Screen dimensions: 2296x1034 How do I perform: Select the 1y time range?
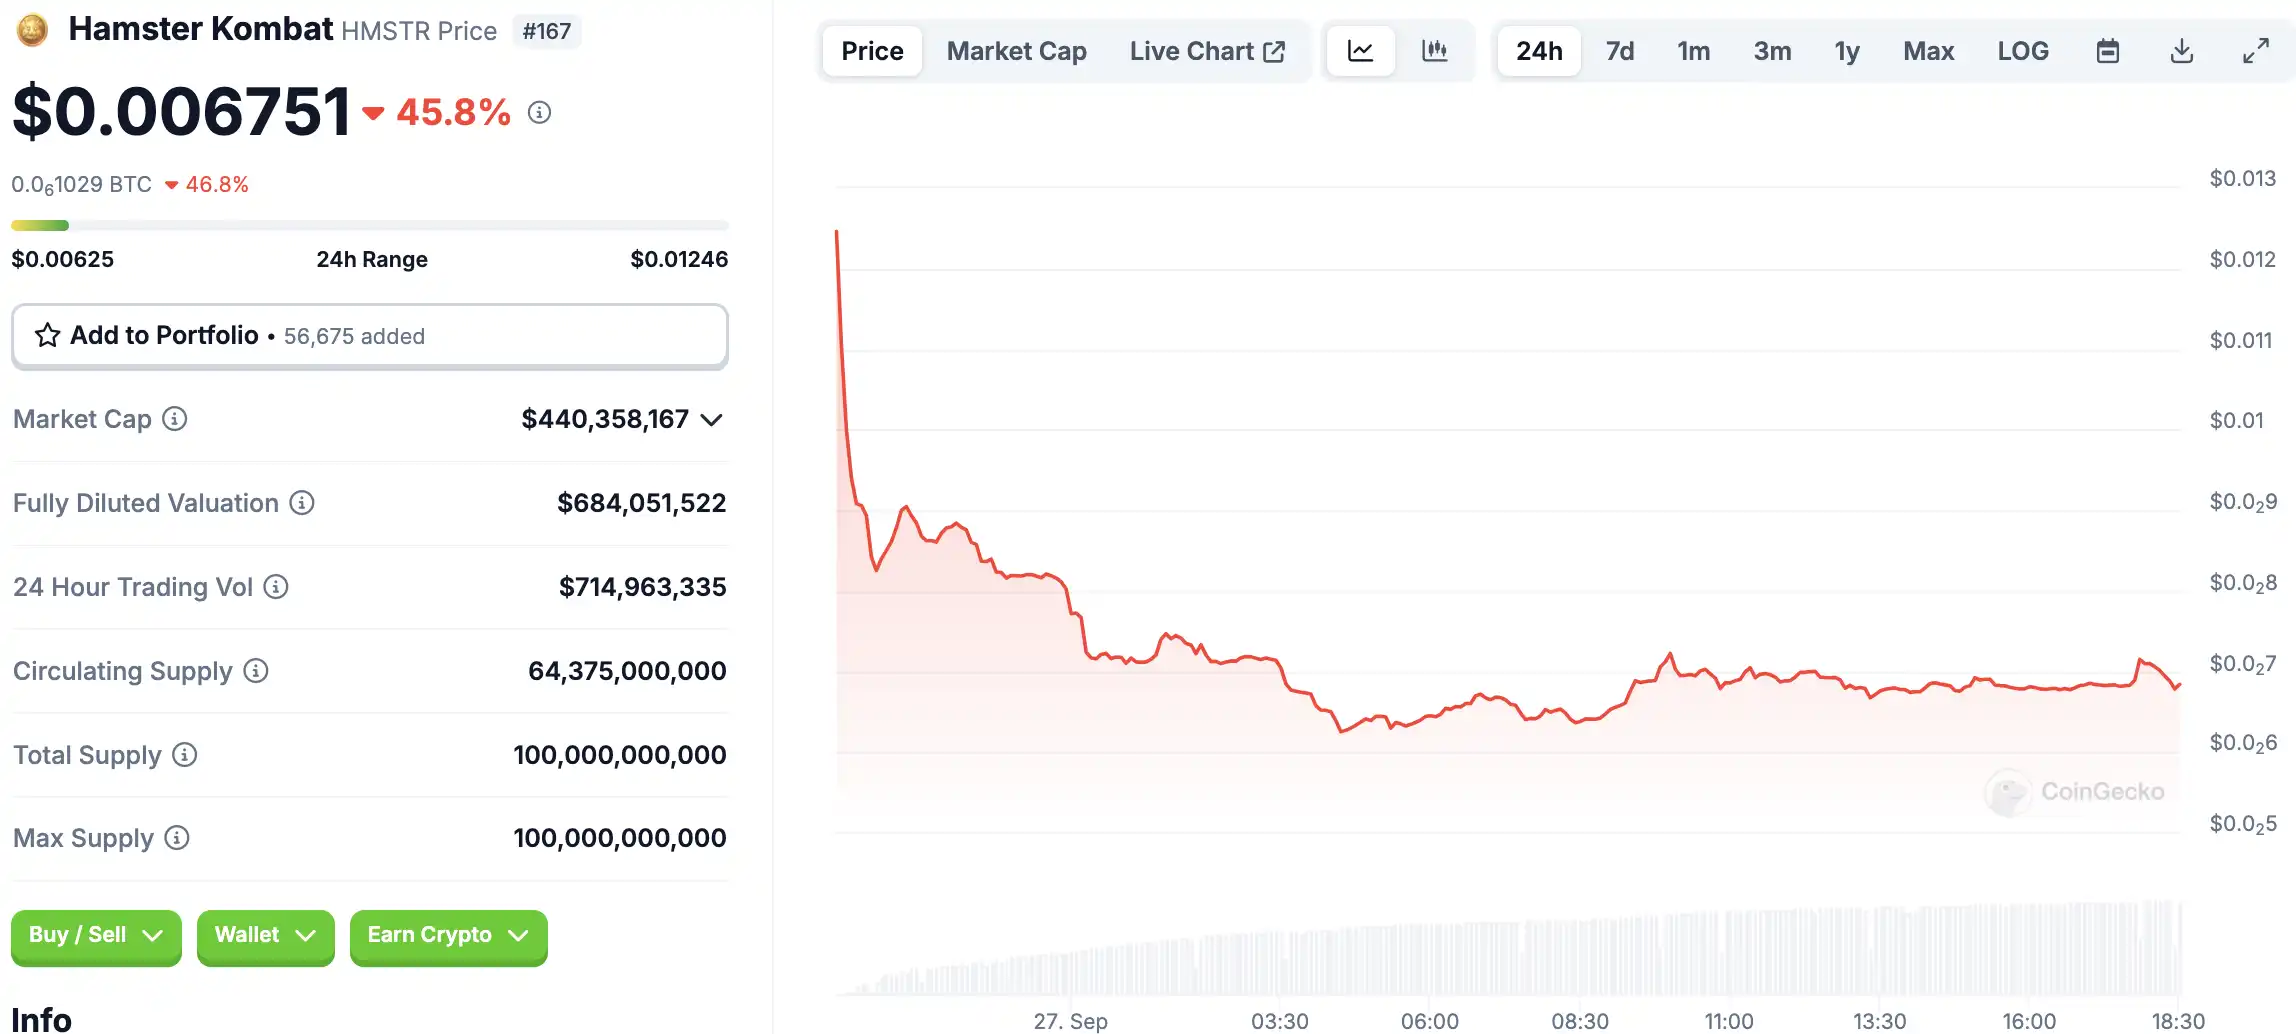tap(1847, 51)
